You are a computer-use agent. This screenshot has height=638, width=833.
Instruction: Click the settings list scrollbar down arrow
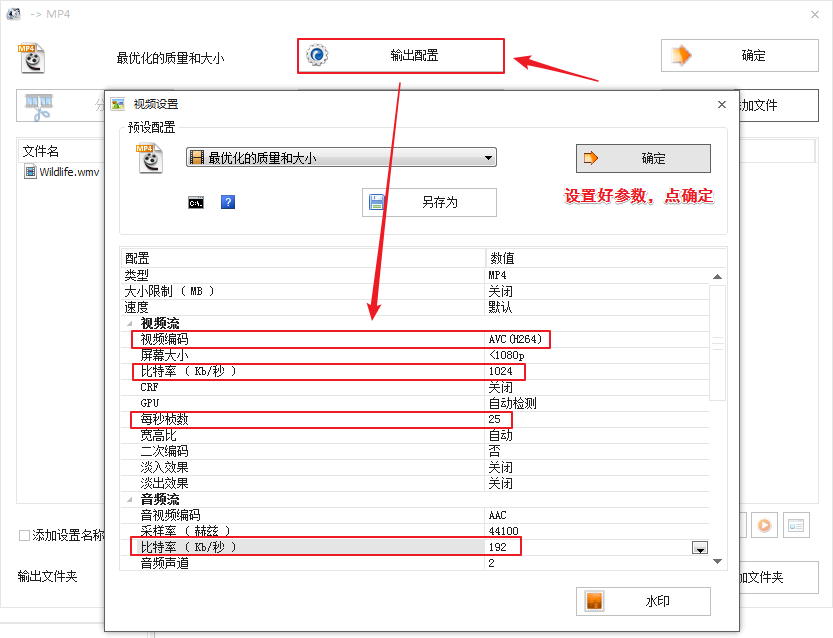pyautogui.click(x=717, y=562)
